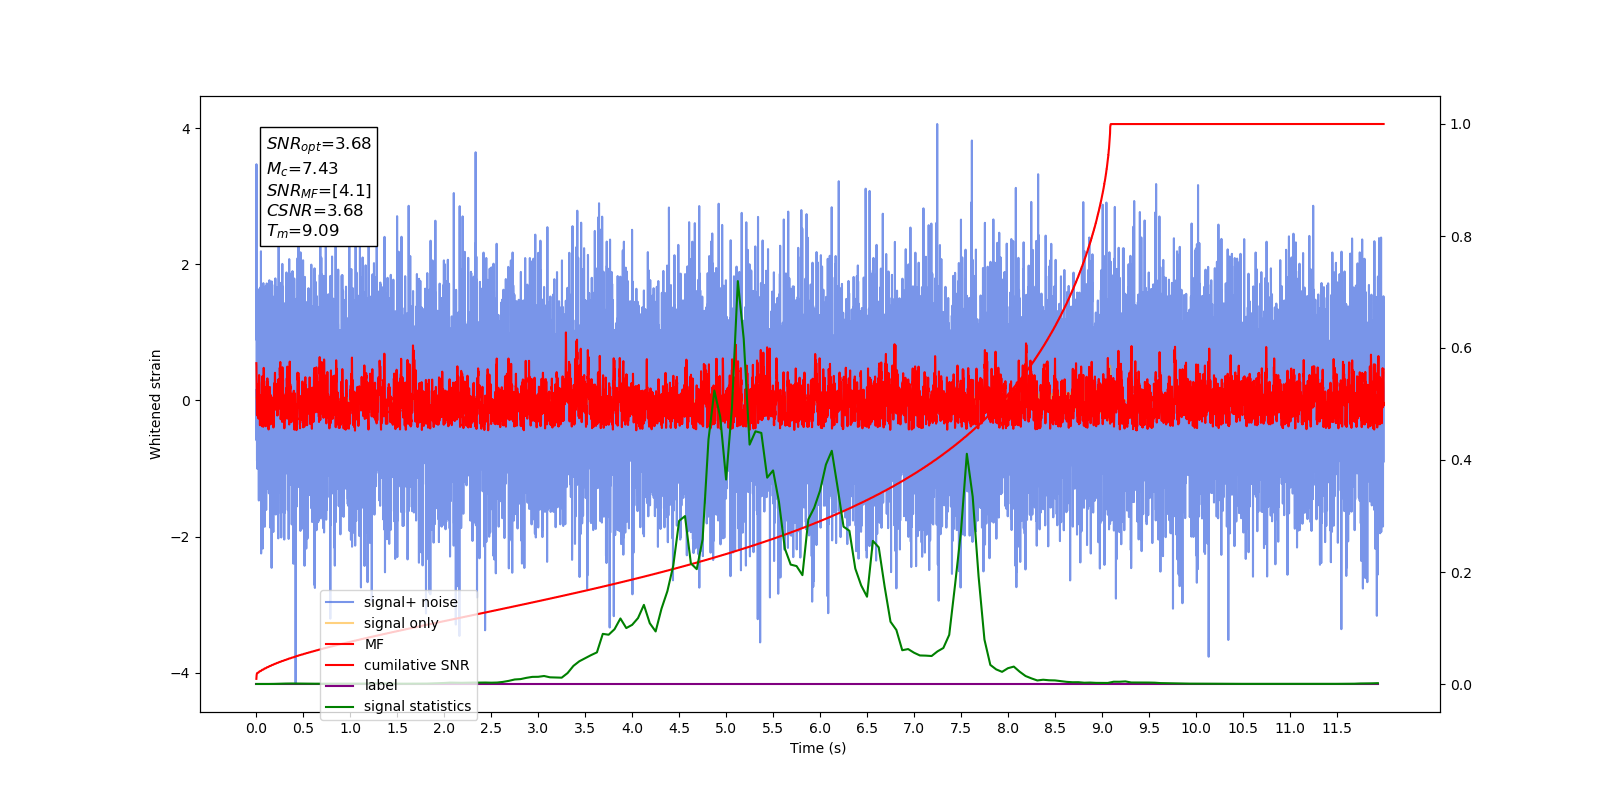Click the 4.5 tick on the time axis
The image size is (1600, 800).
(x=679, y=728)
